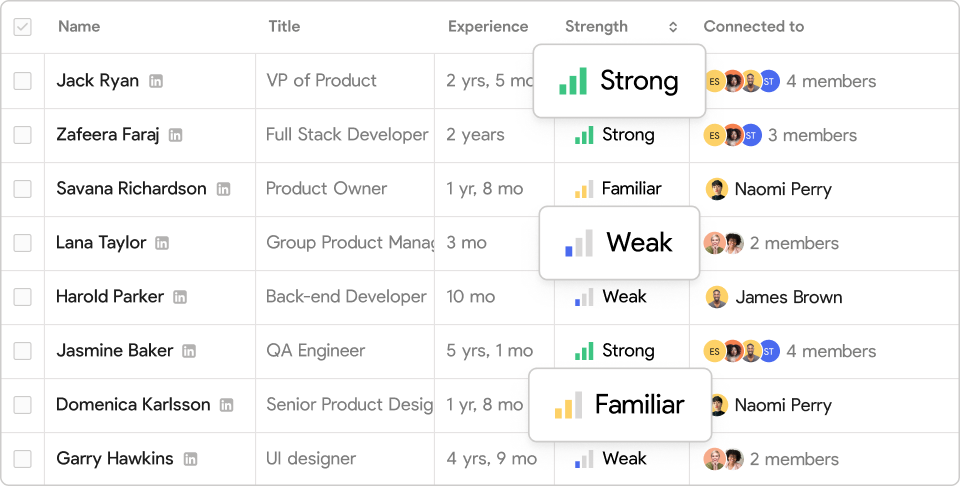Viewport: 960px width, 486px height.
Task: Click the LinkedIn icon by Garry Hawkins
Action: click(x=190, y=459)
